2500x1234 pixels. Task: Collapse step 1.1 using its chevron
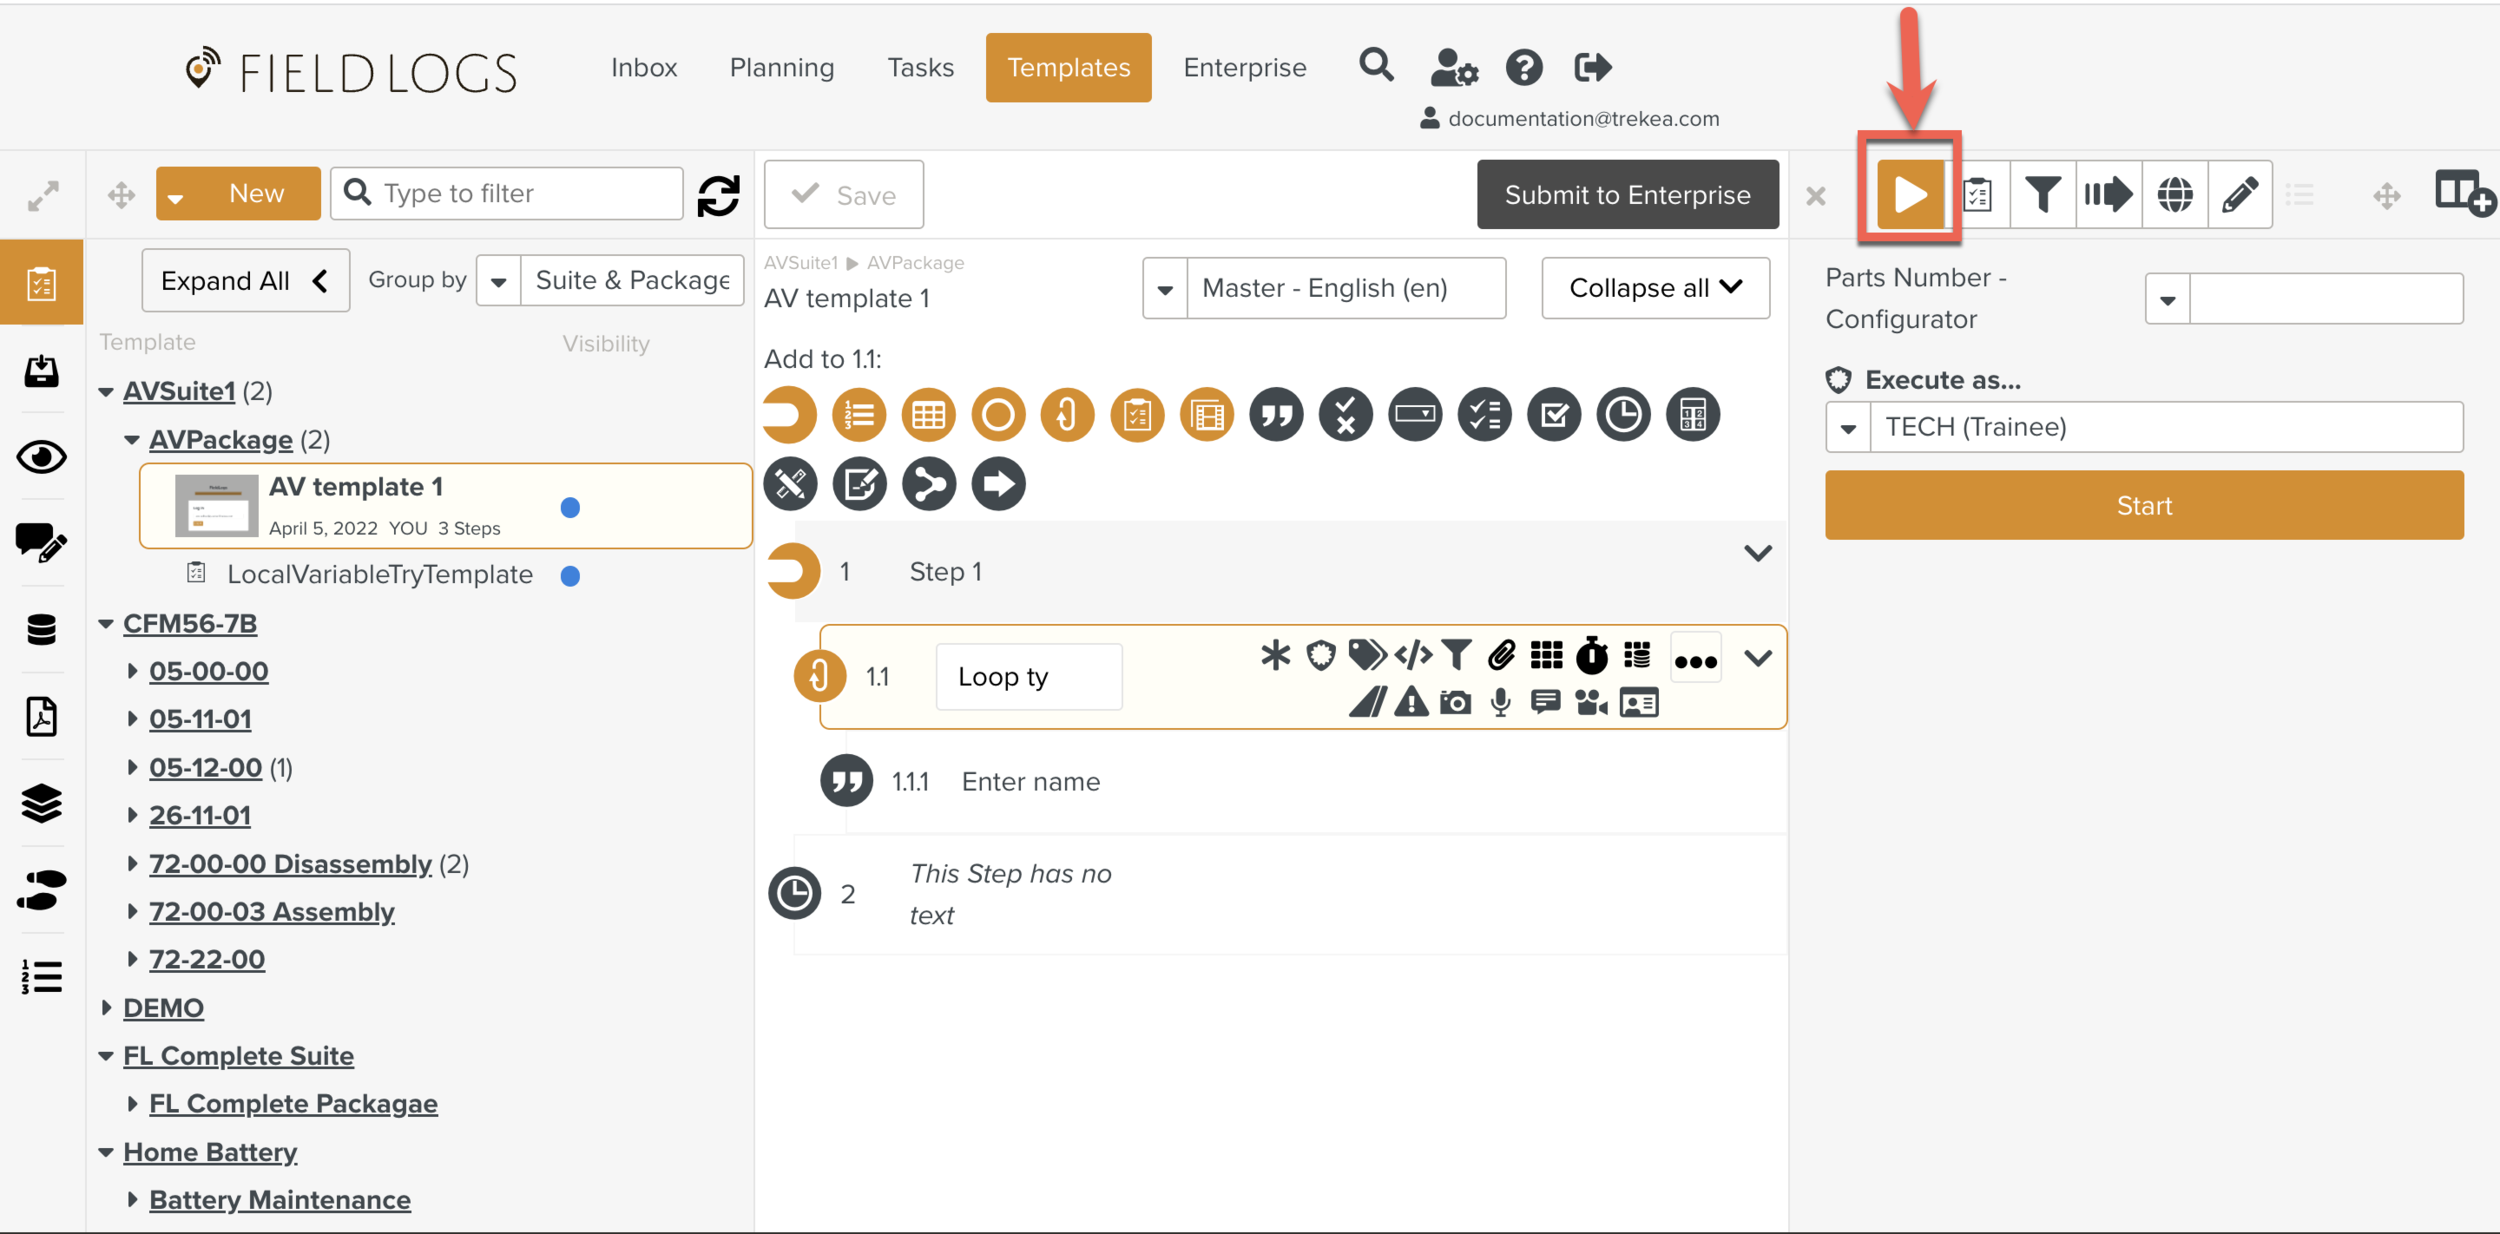(1757, 658)
